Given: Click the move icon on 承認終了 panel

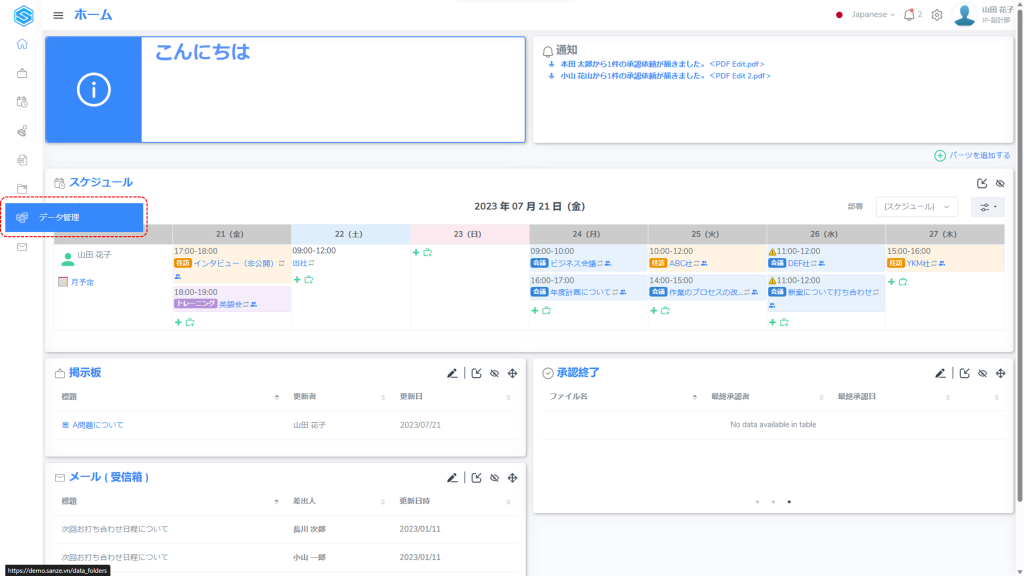Looking at the screenshot, I should (x=1000, y=373).
